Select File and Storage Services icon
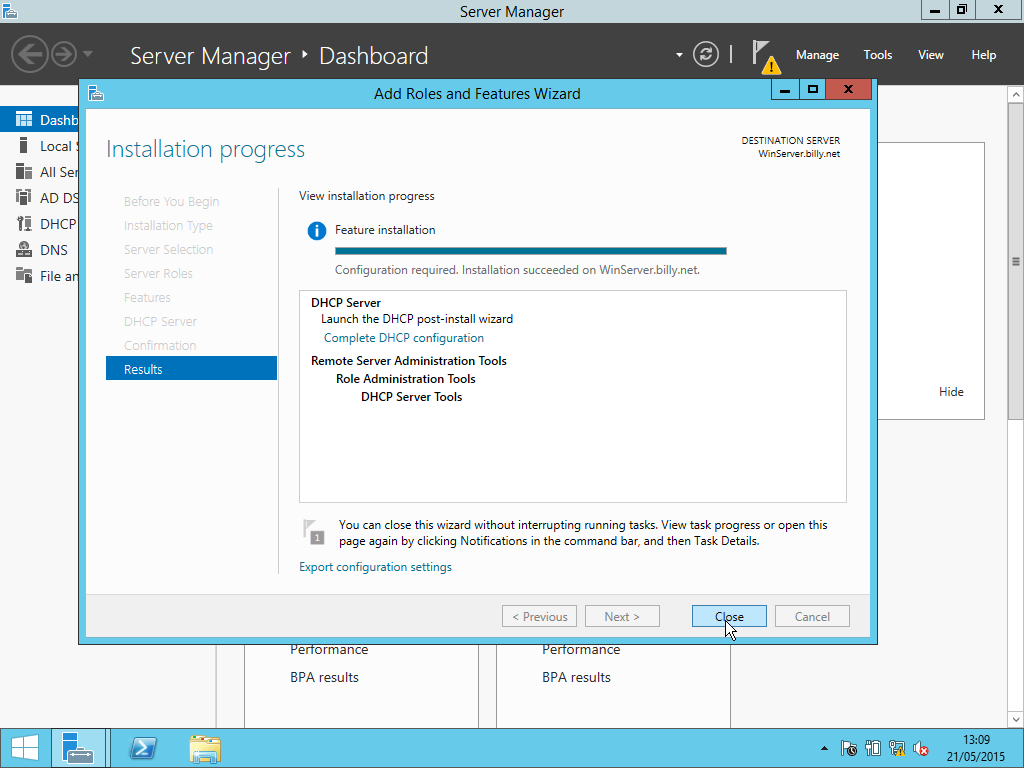 pos(24,276)
